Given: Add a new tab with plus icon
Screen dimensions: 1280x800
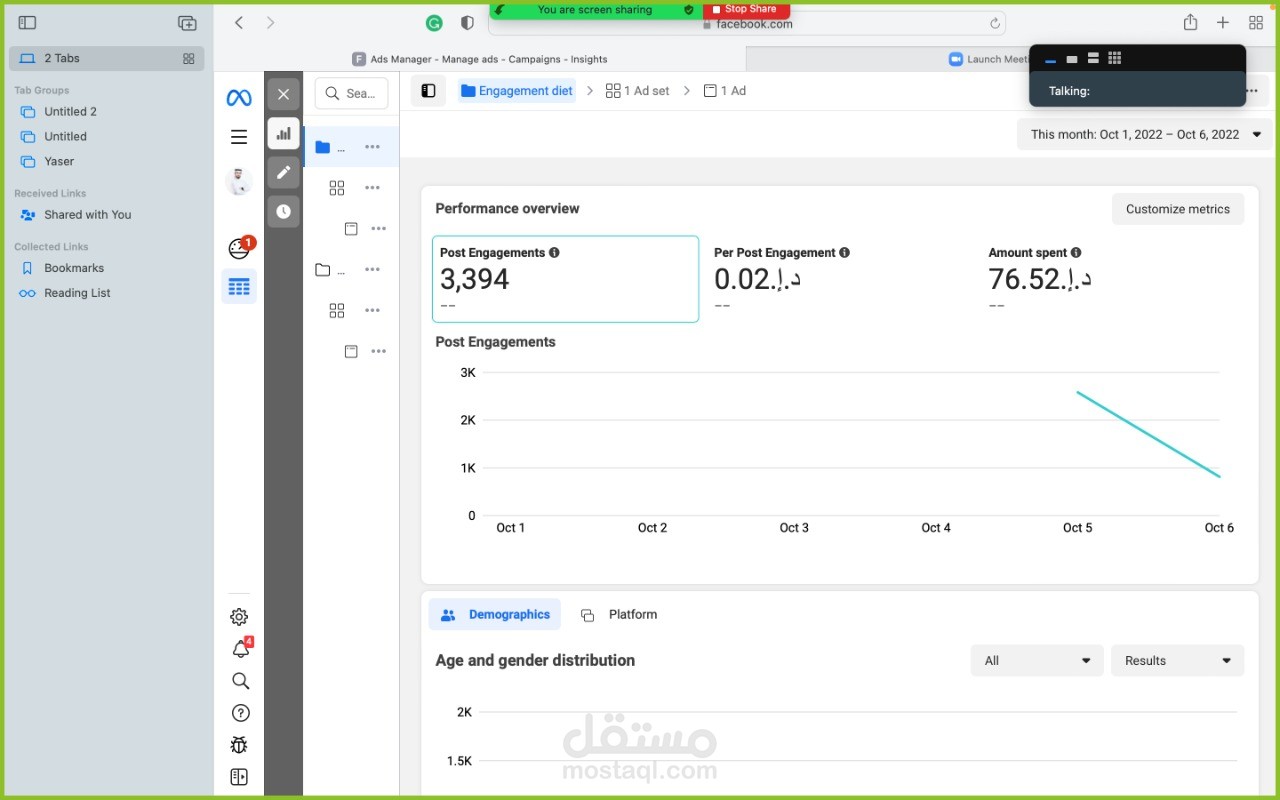Looking at the screenshot, I should [1223, 22].
